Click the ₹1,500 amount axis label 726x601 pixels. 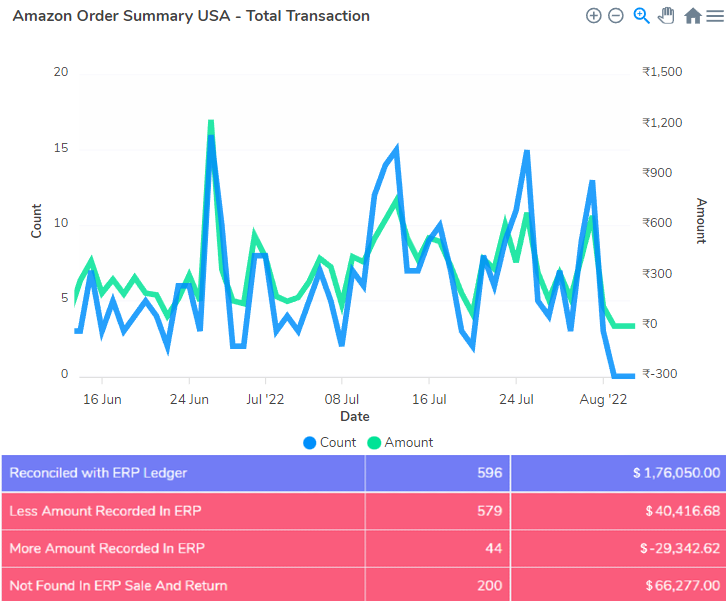[x=662, y=72]
